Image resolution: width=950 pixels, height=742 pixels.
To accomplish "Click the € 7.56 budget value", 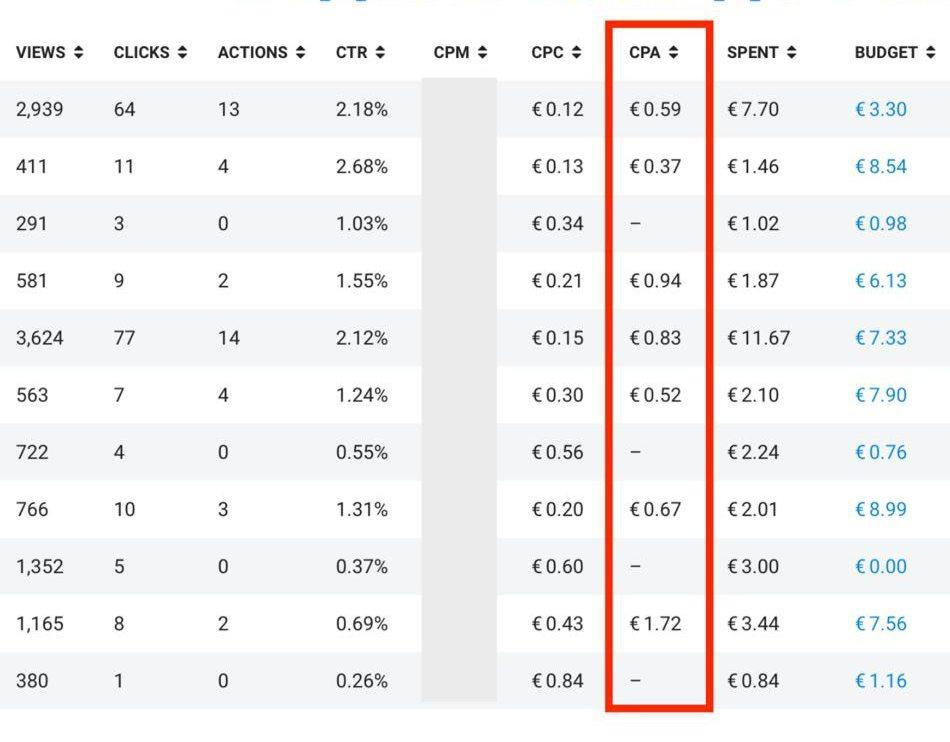I will pos(880,623).
